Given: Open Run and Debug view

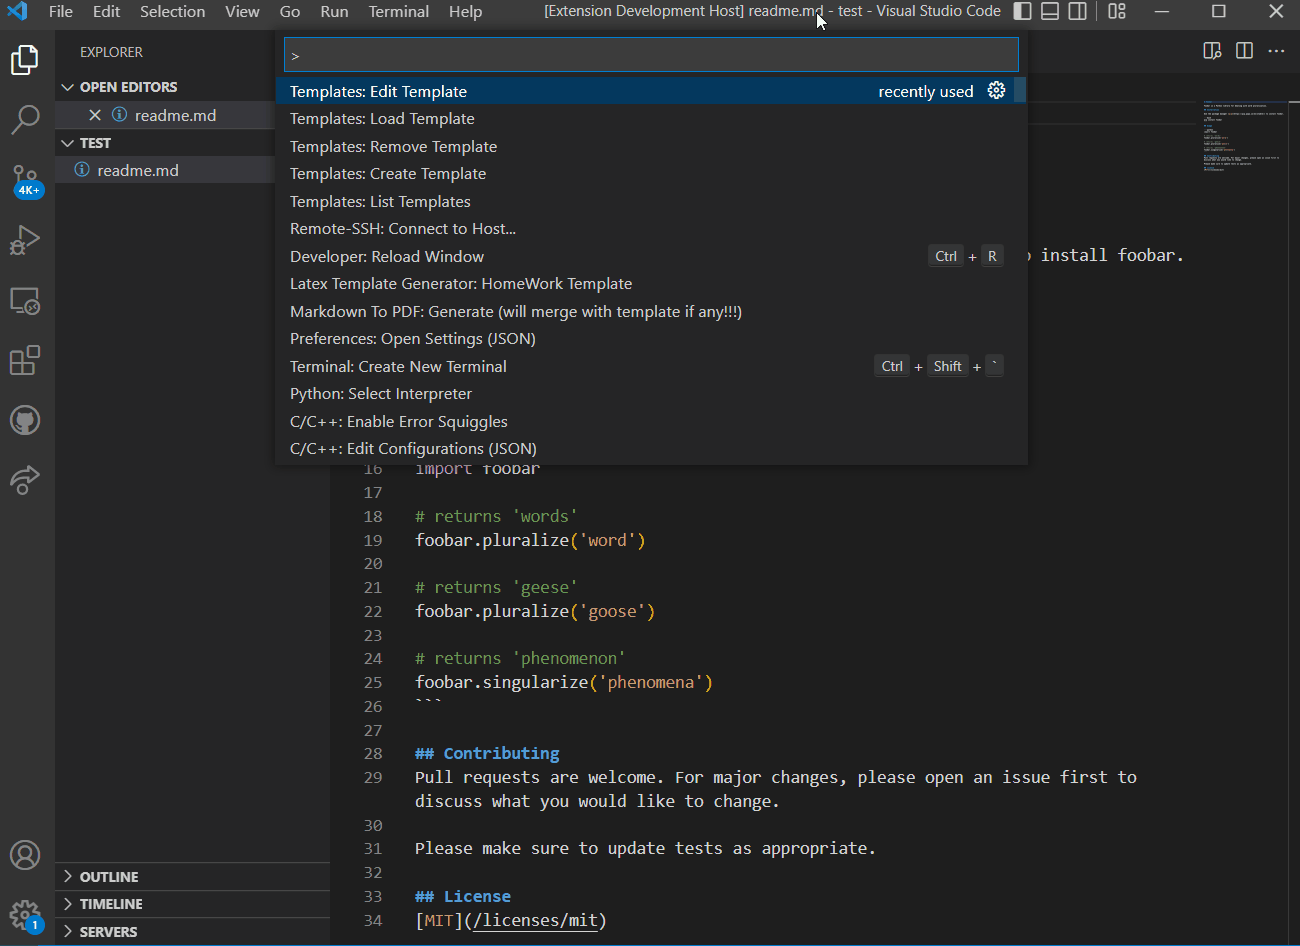Looking at the screenshot, I should pos(25,241).
